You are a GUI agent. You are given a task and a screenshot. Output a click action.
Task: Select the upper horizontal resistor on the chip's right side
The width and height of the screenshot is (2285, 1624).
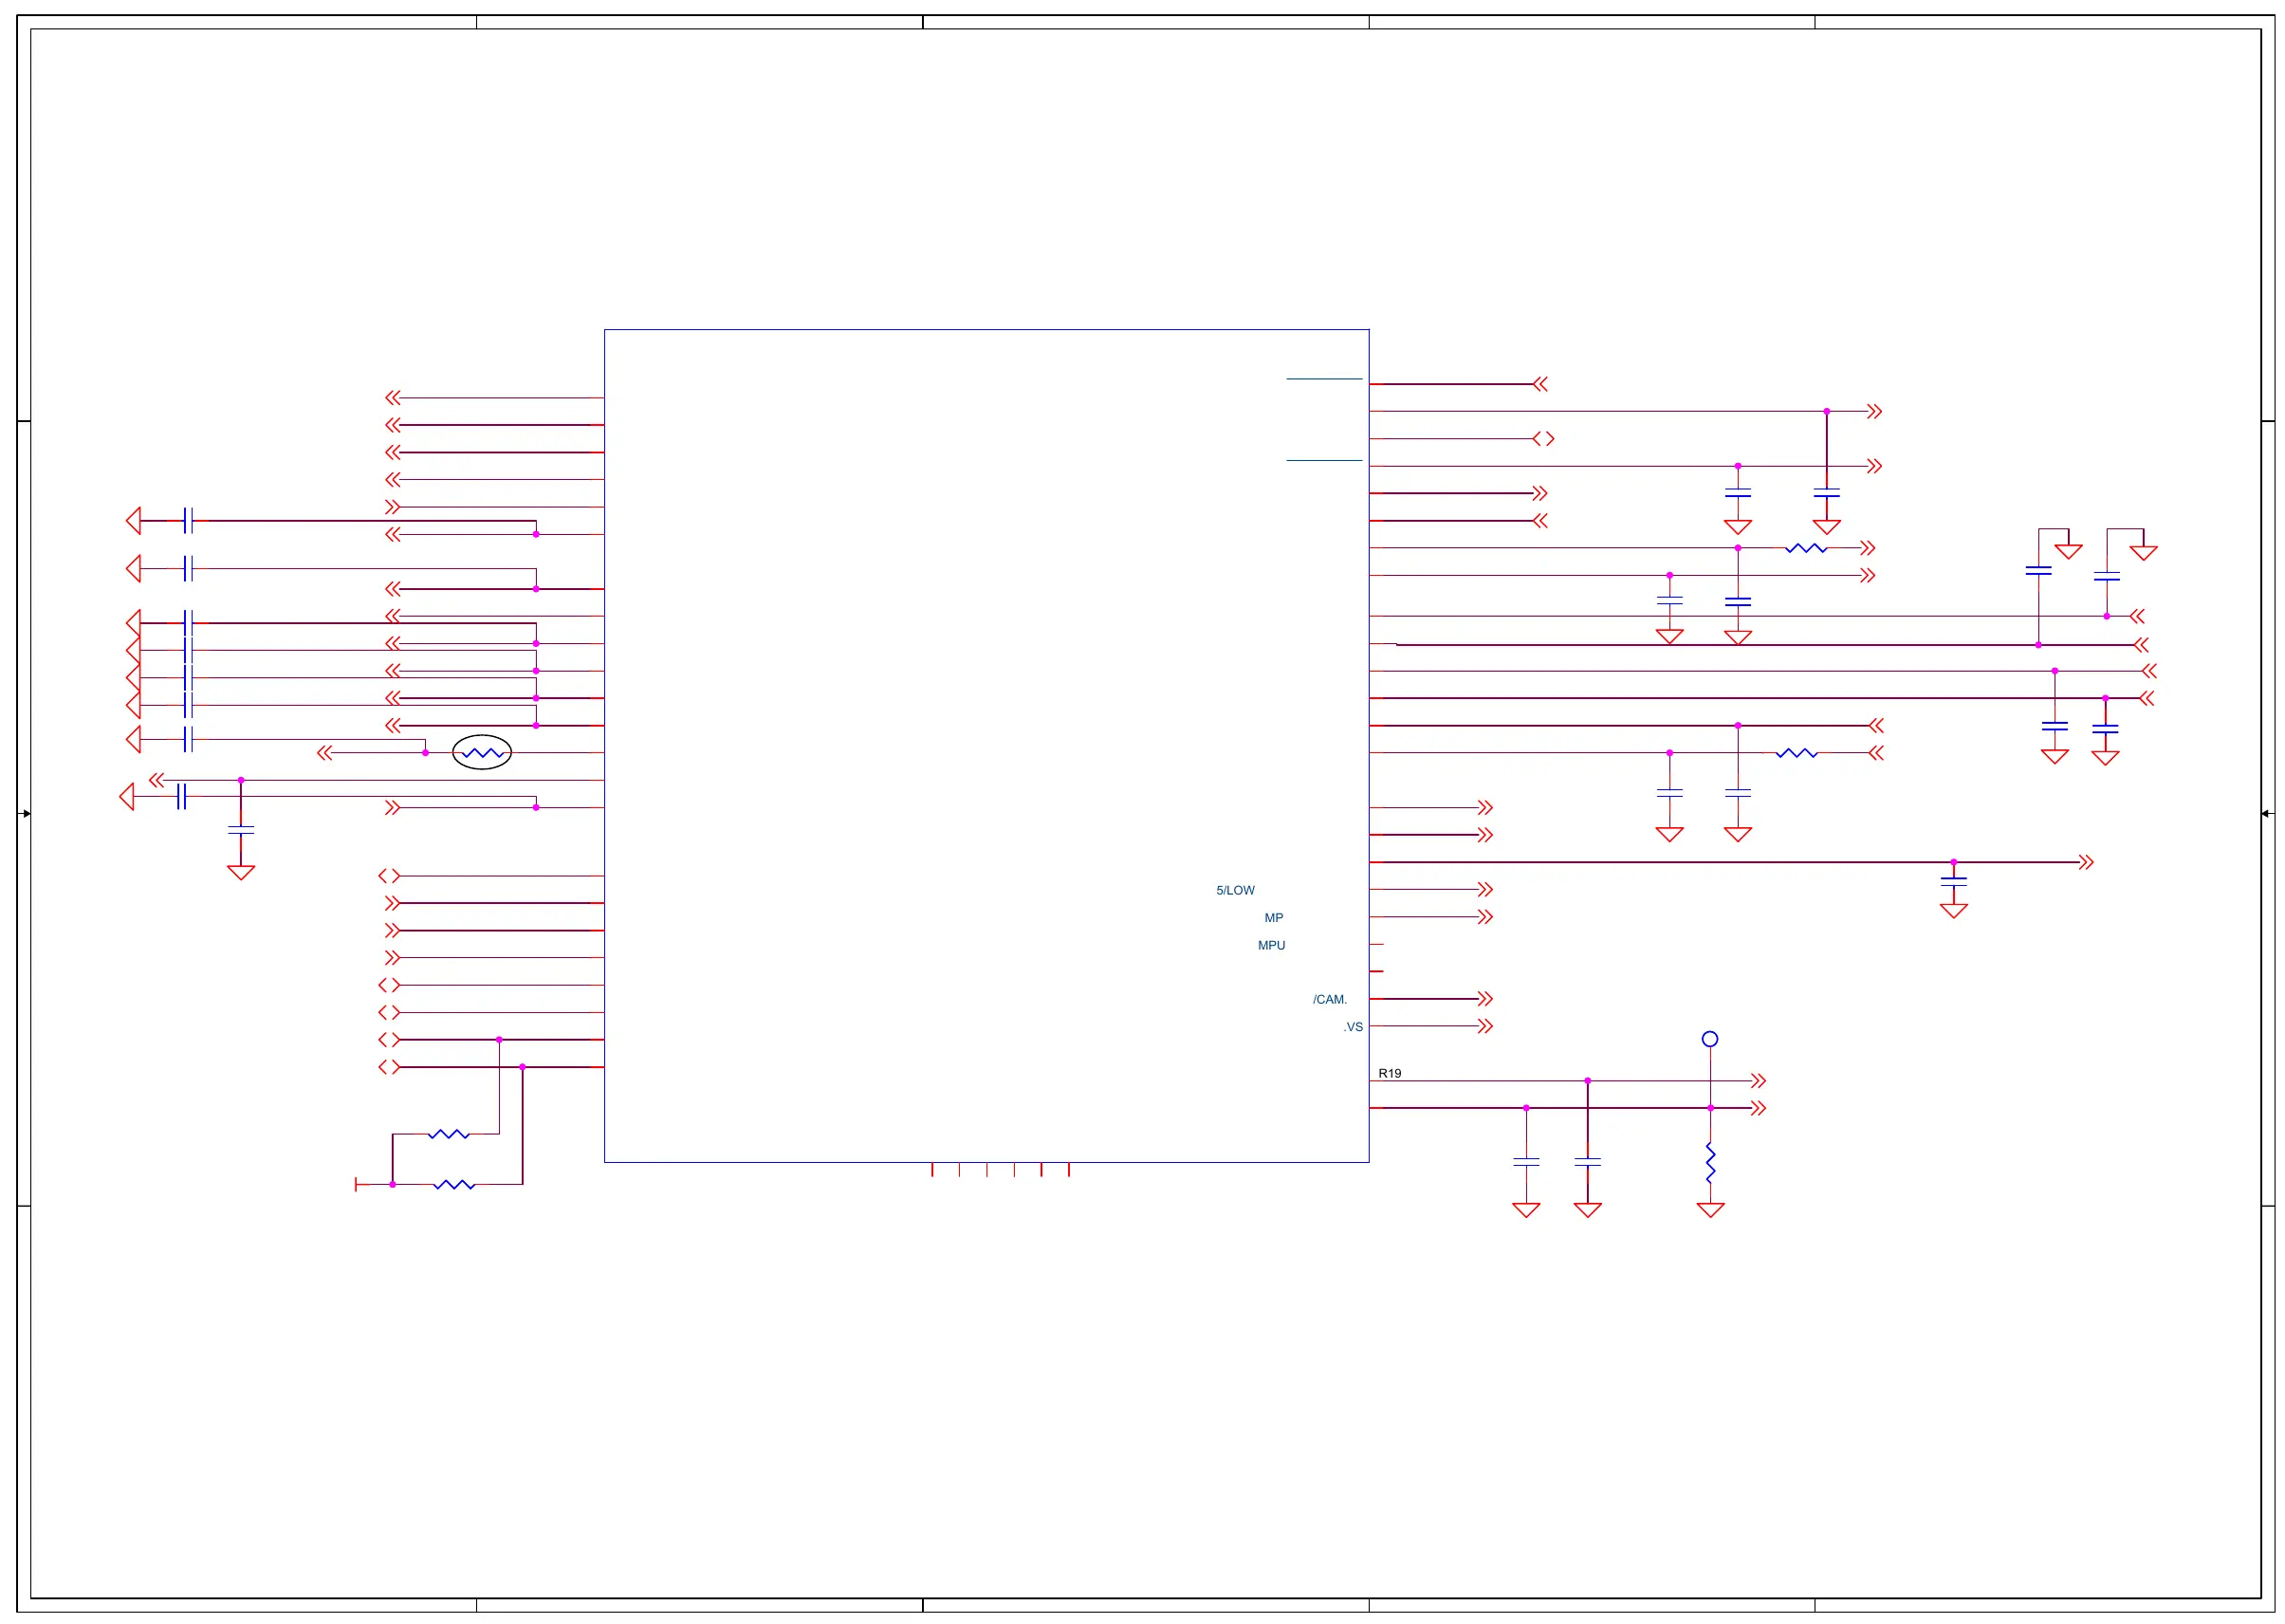coord(1806,548)
